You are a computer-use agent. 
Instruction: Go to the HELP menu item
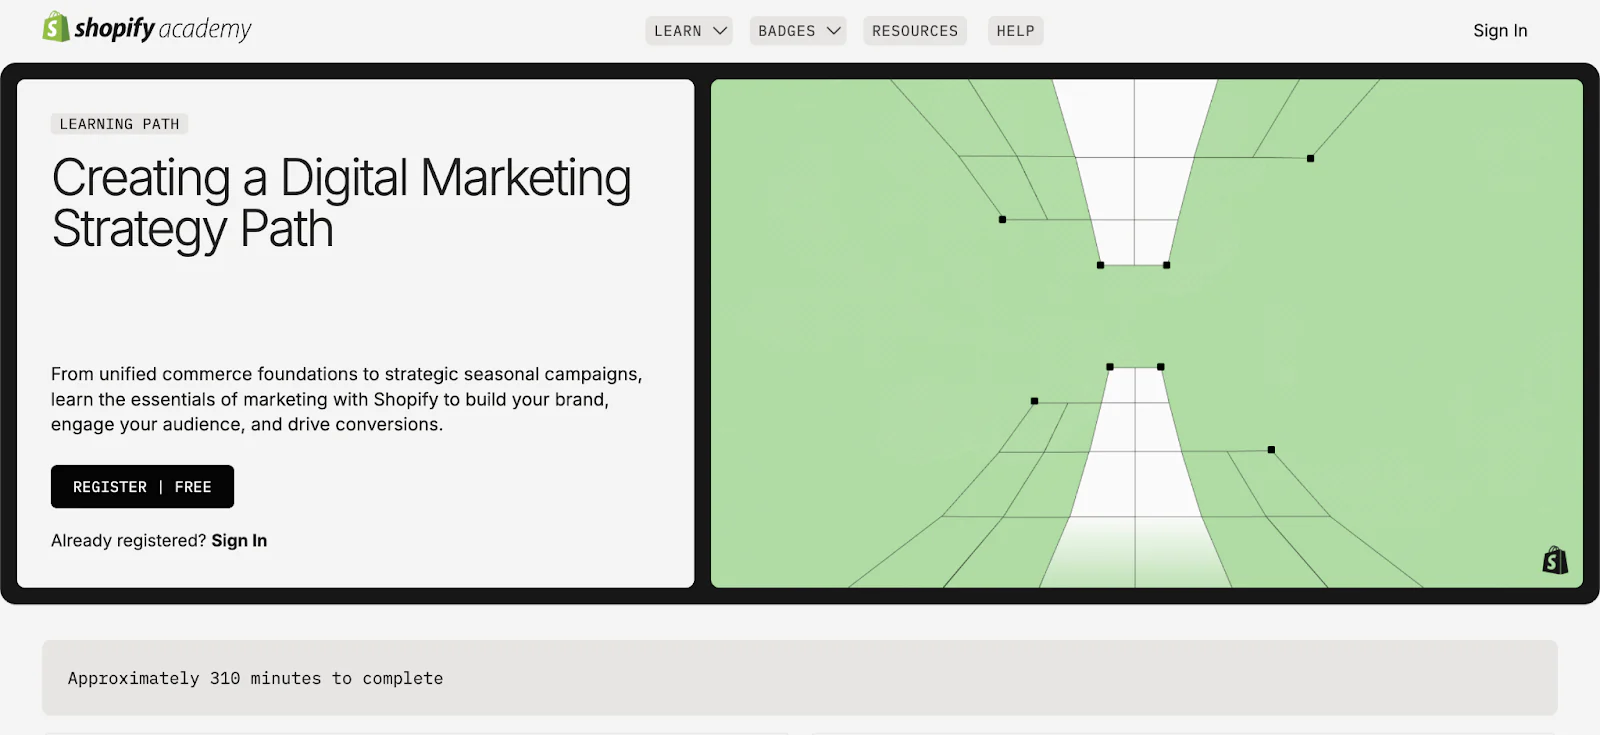tap(1015, 31)
